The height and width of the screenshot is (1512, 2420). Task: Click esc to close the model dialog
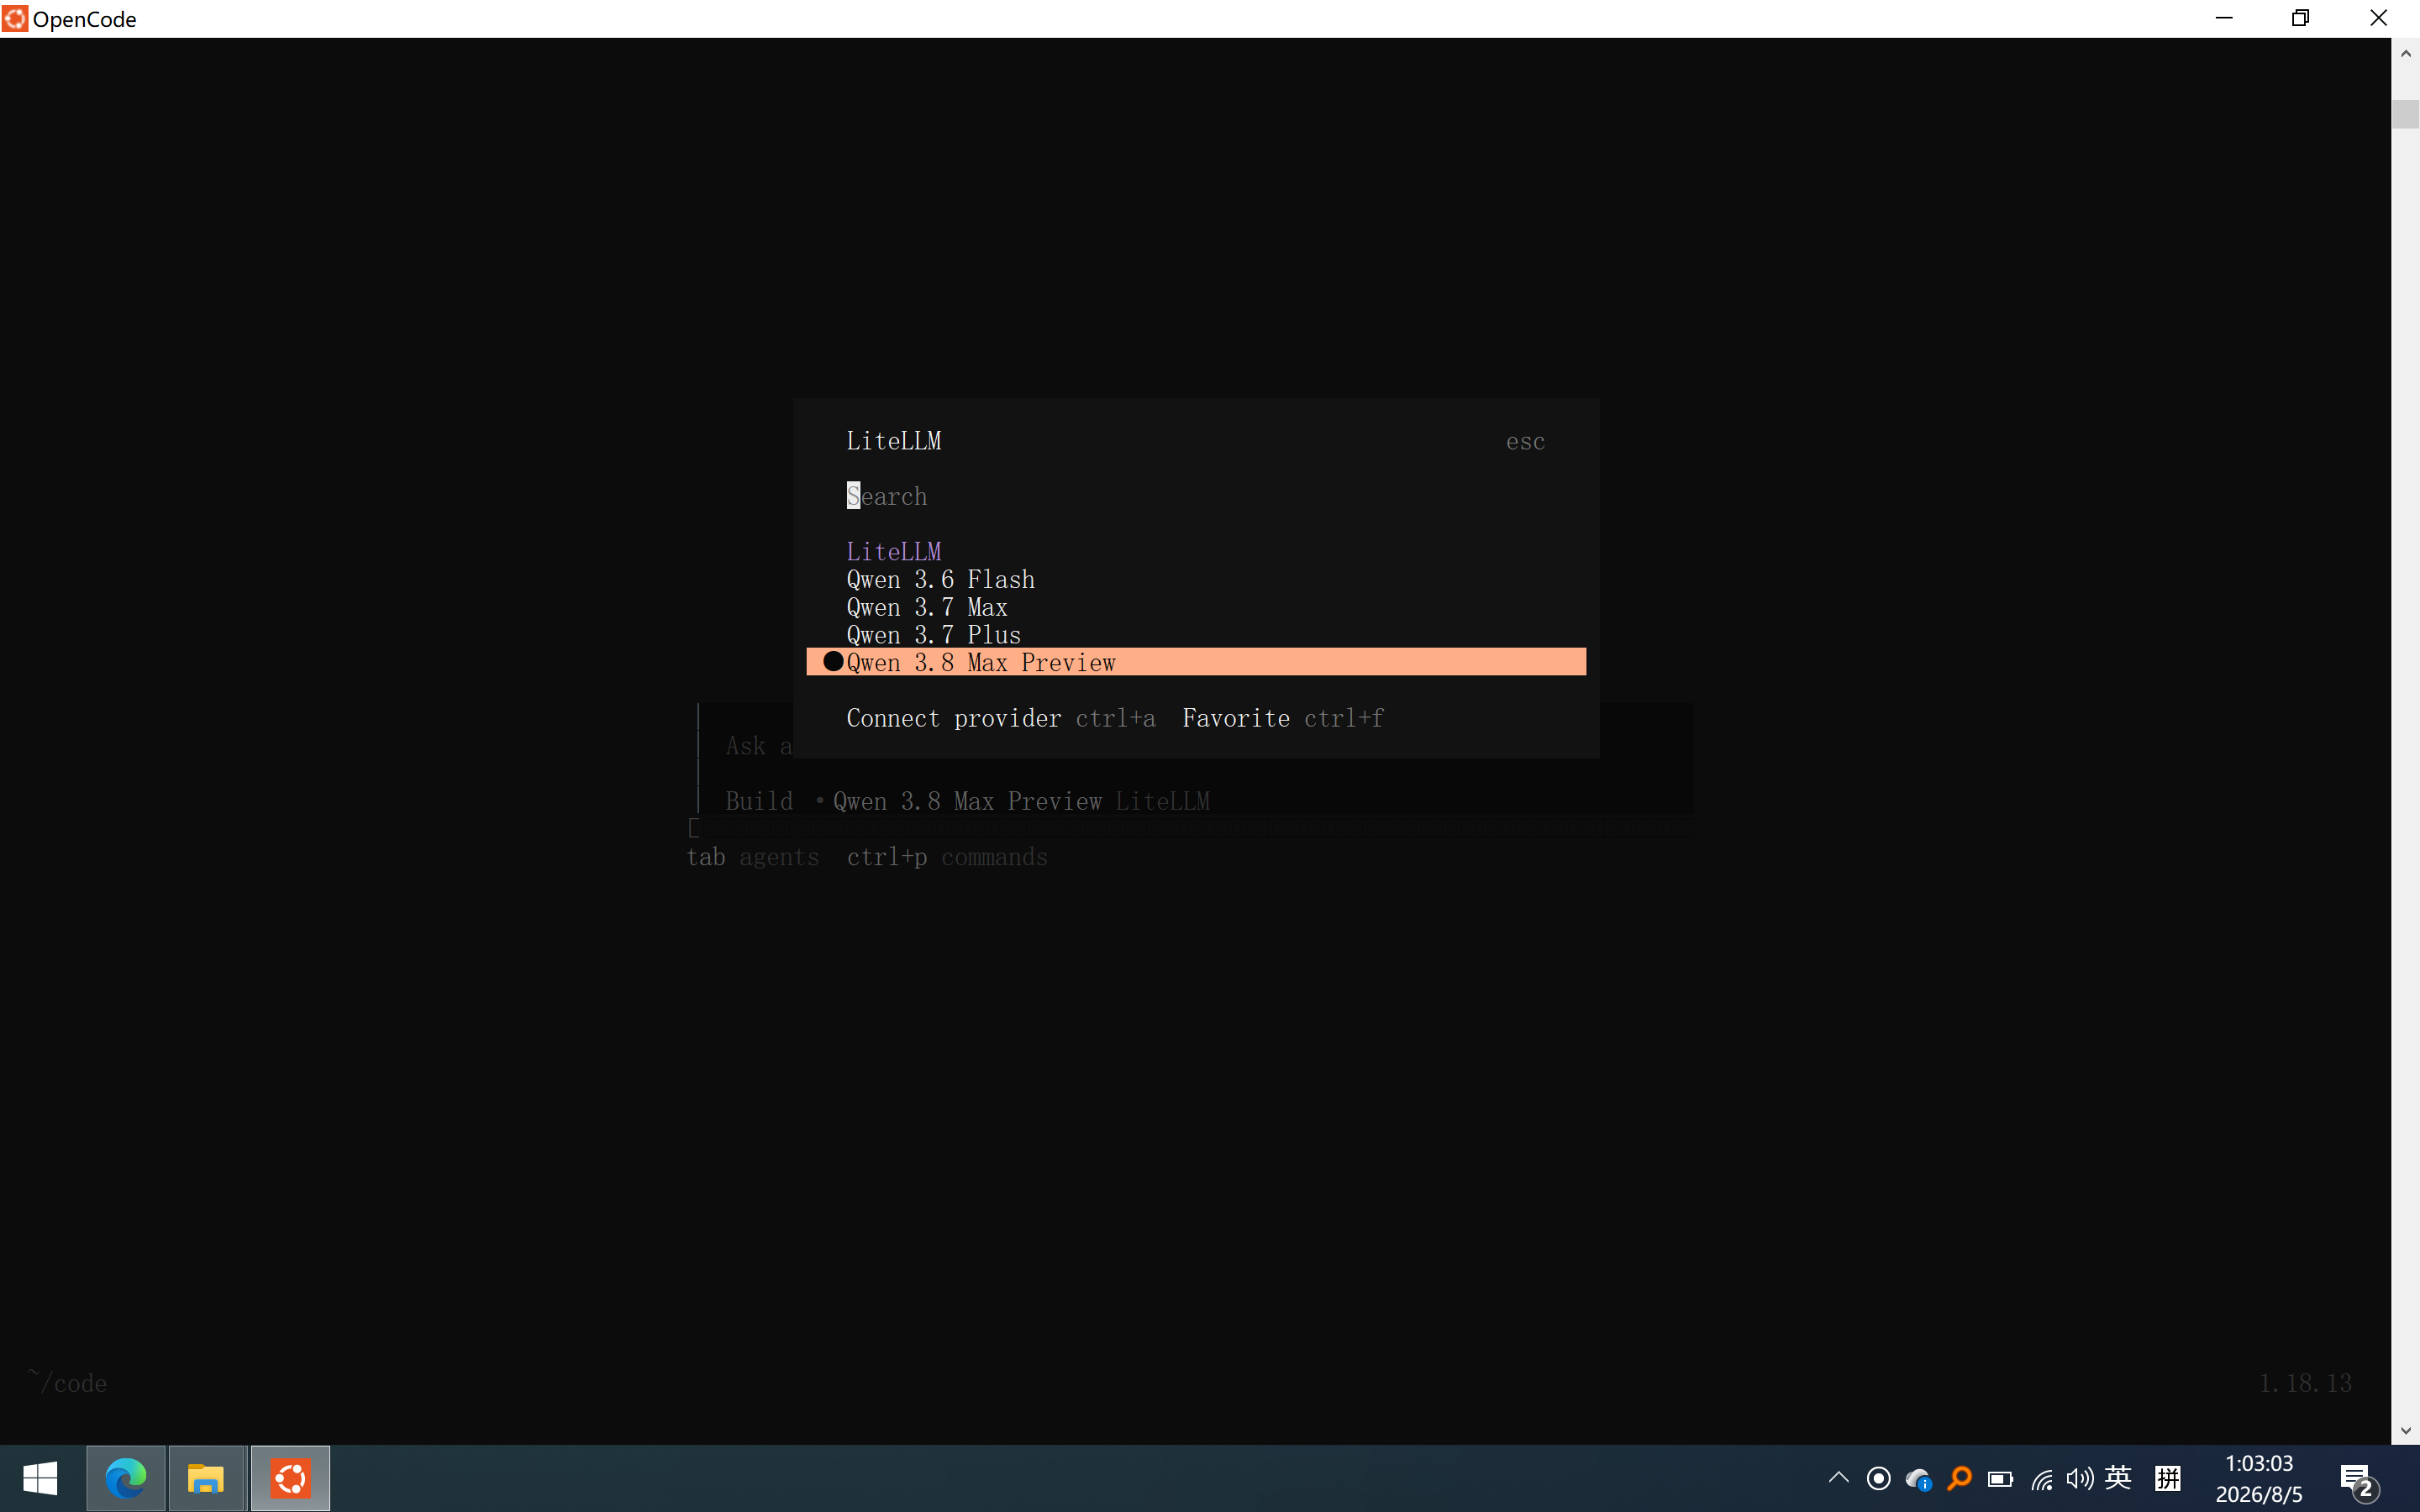(x=1525, y=441)
